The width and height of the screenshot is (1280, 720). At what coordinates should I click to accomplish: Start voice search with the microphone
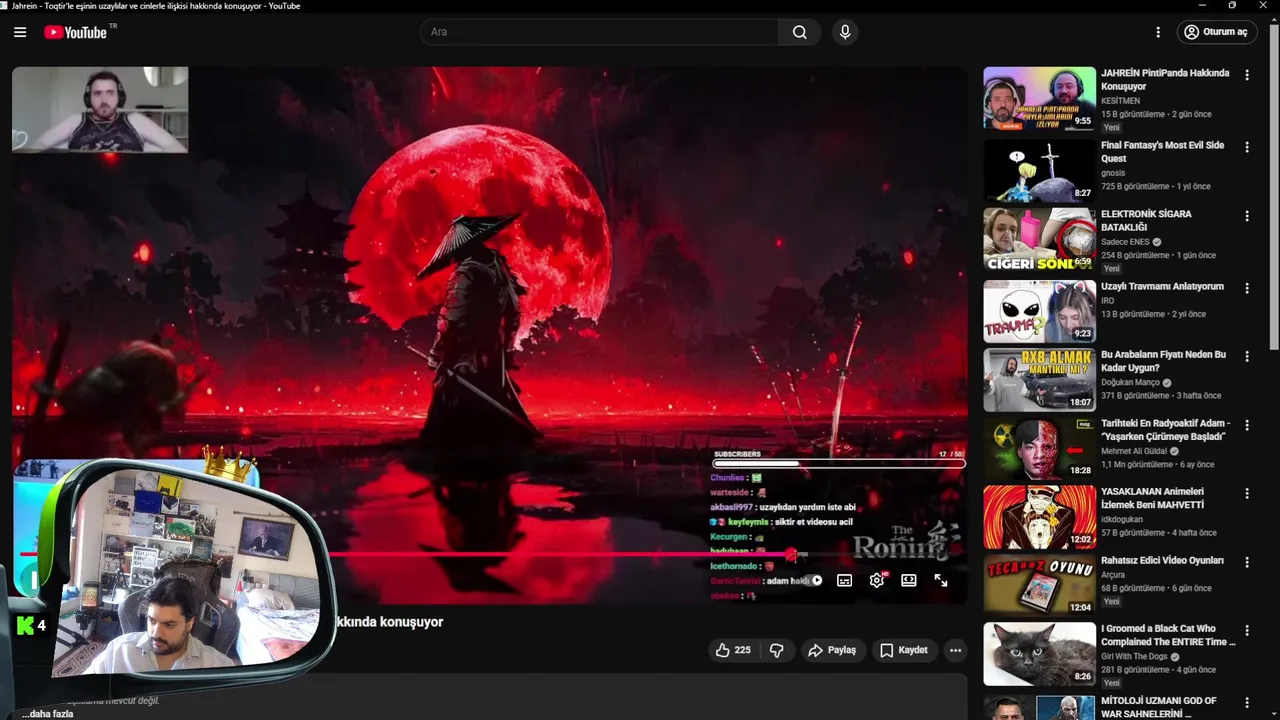point(845,32)
